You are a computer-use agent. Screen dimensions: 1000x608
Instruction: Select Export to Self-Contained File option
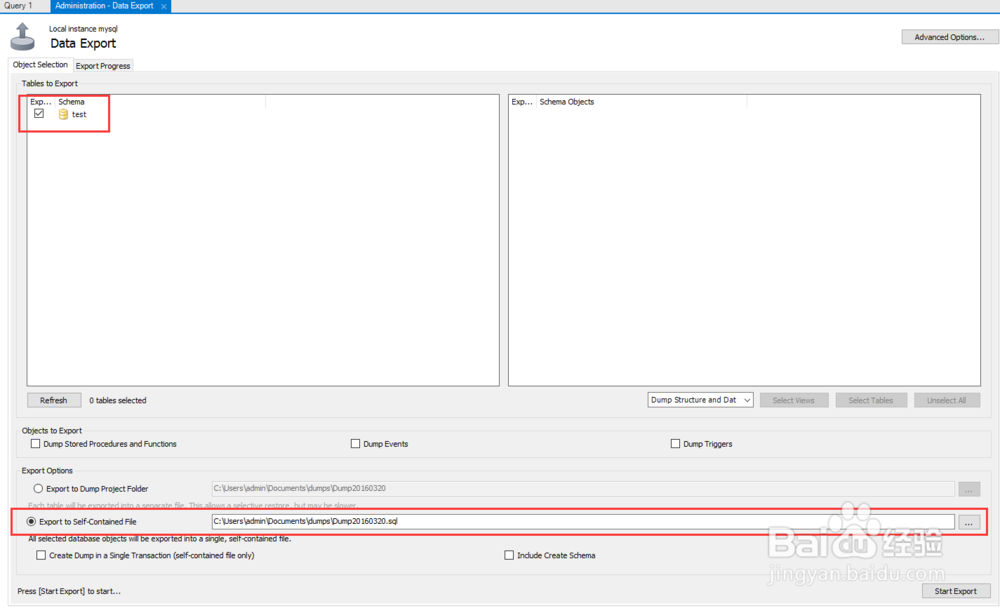coord(32,522)
